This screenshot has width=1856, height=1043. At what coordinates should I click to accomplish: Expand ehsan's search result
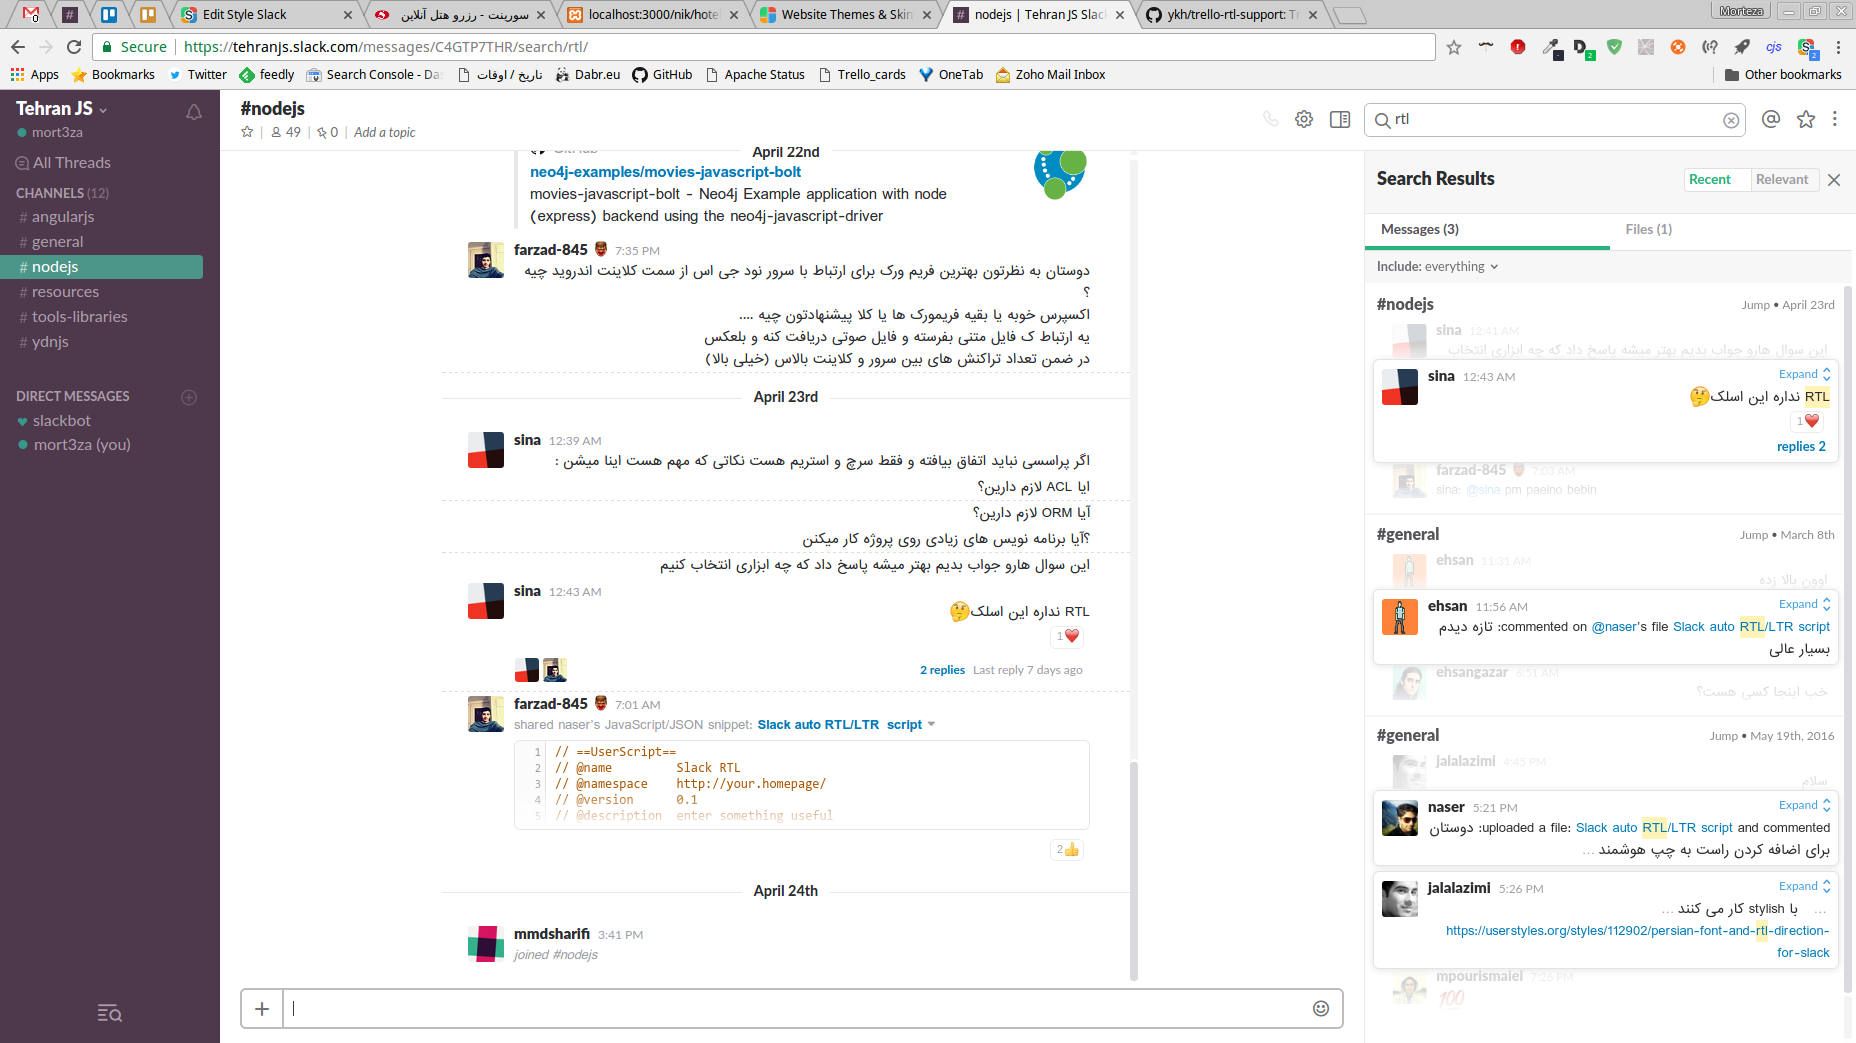1804,604
